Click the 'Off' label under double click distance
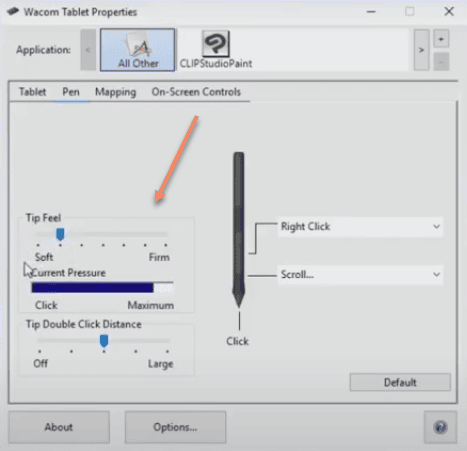Image resolution: width=467 pixels, height=451 pixels. coord(41,363)
